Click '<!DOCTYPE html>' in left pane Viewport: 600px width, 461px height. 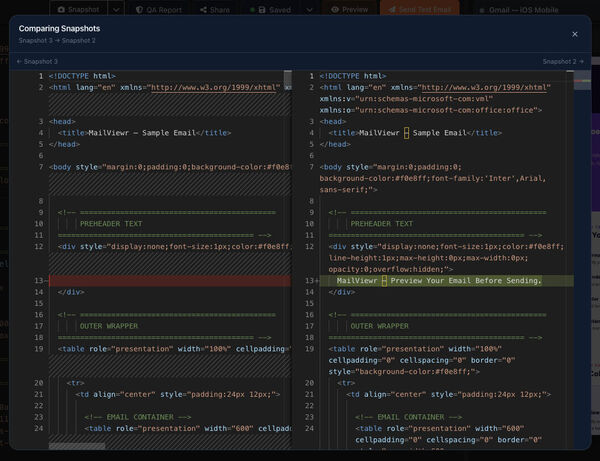click(x=82, y=76)
